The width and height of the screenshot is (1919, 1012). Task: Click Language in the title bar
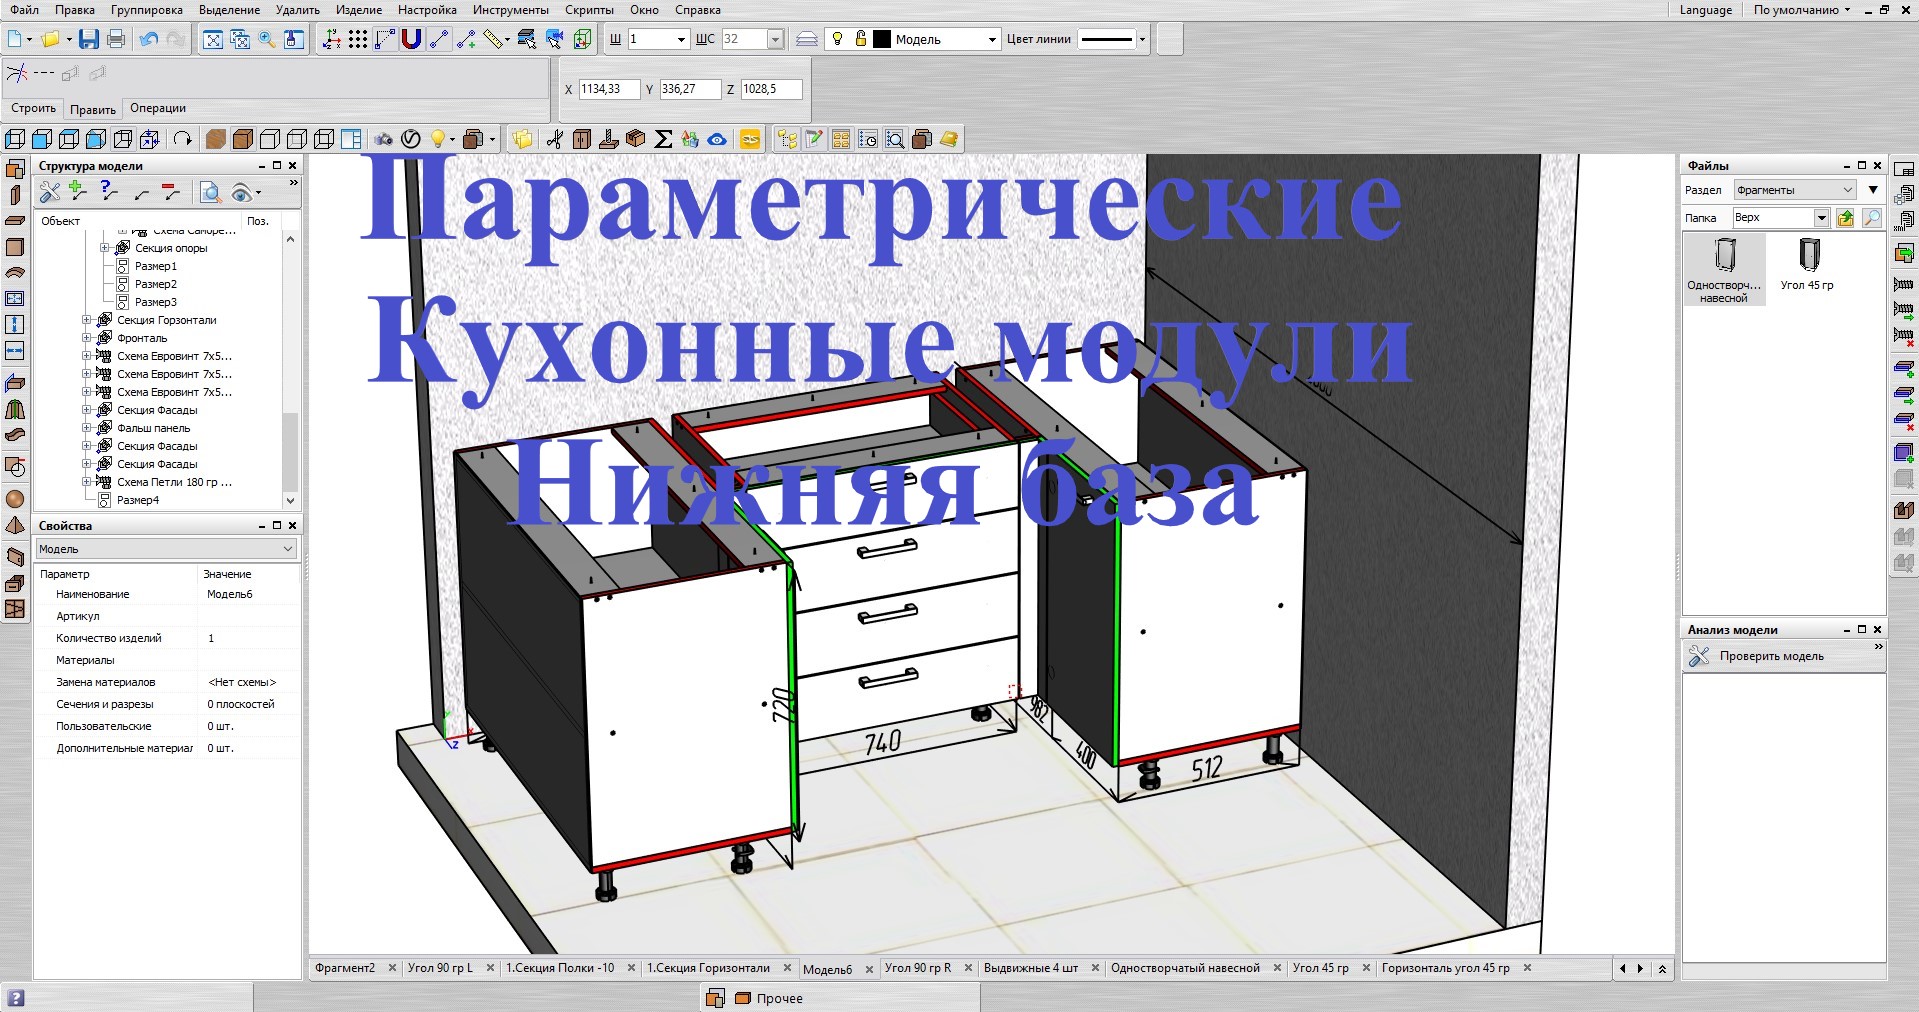[1705, 10]
